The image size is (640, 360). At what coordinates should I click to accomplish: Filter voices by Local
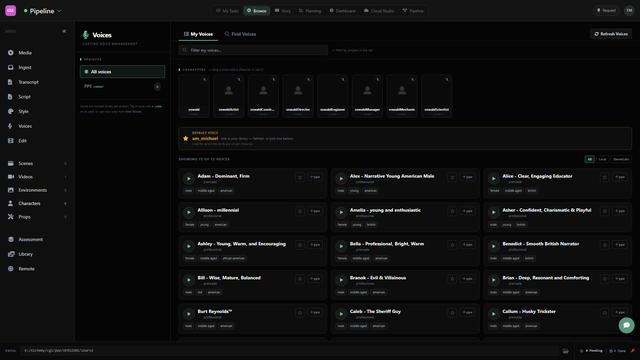tap(602, 159)
